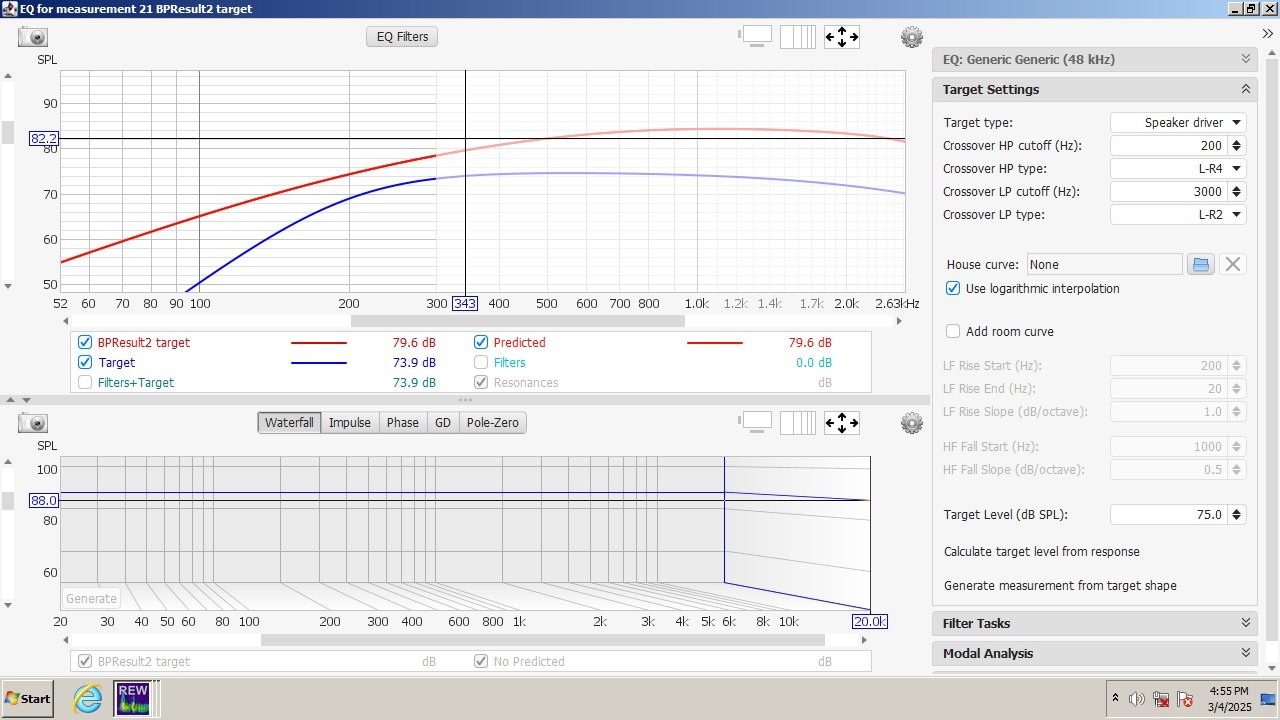Switch to the Phase tab
The width and height of the screenshot is (1280, 720).
pos(403,423)
